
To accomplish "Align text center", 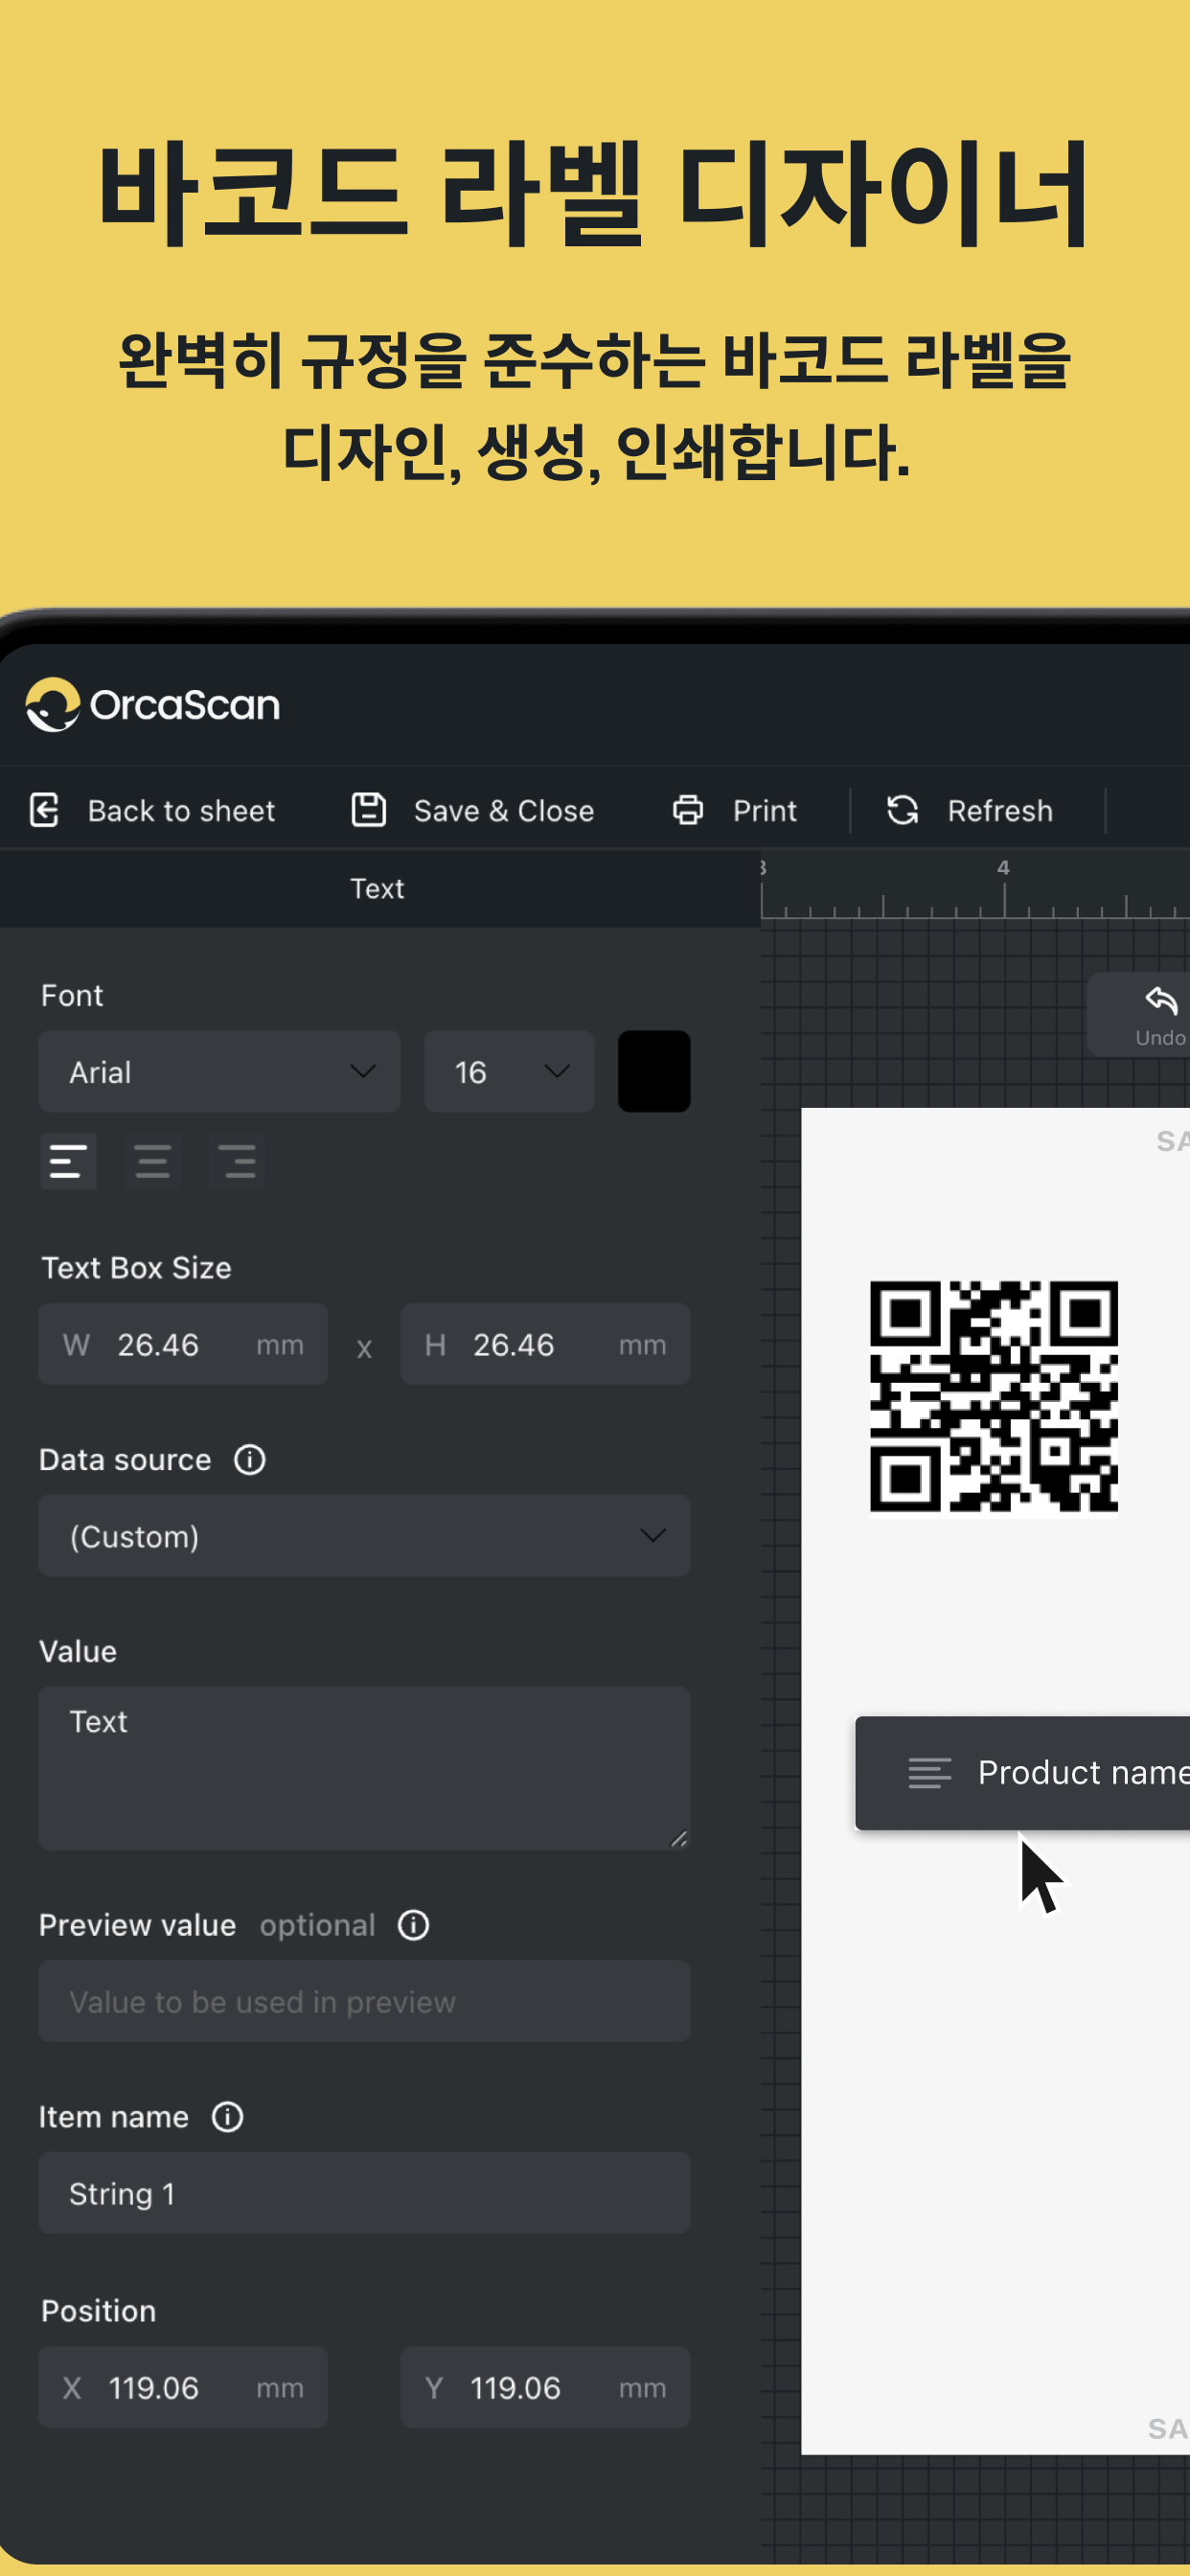I will click(153, 1161).
